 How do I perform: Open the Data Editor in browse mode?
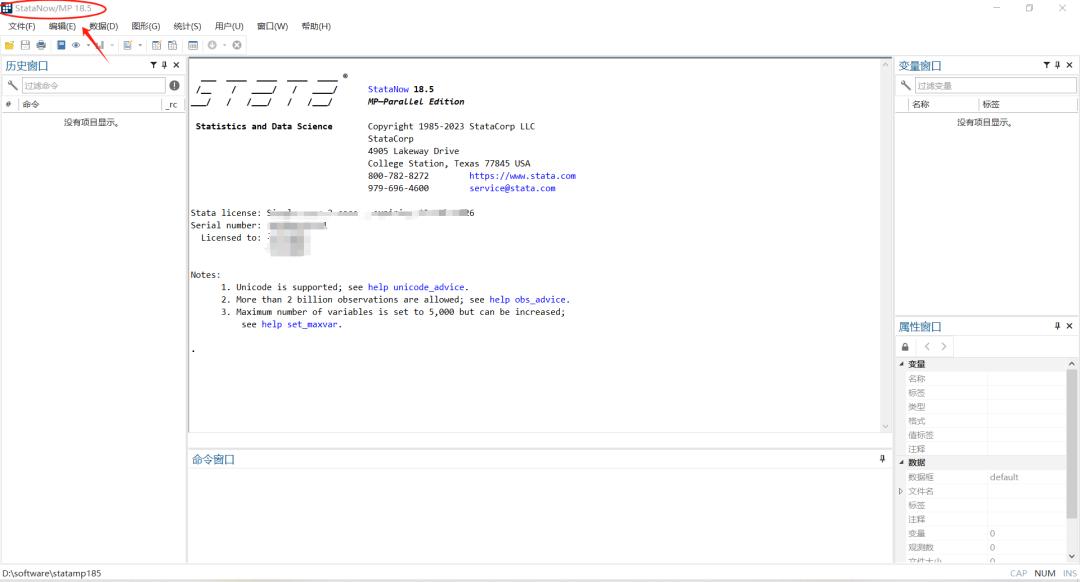tap(172, 45)
